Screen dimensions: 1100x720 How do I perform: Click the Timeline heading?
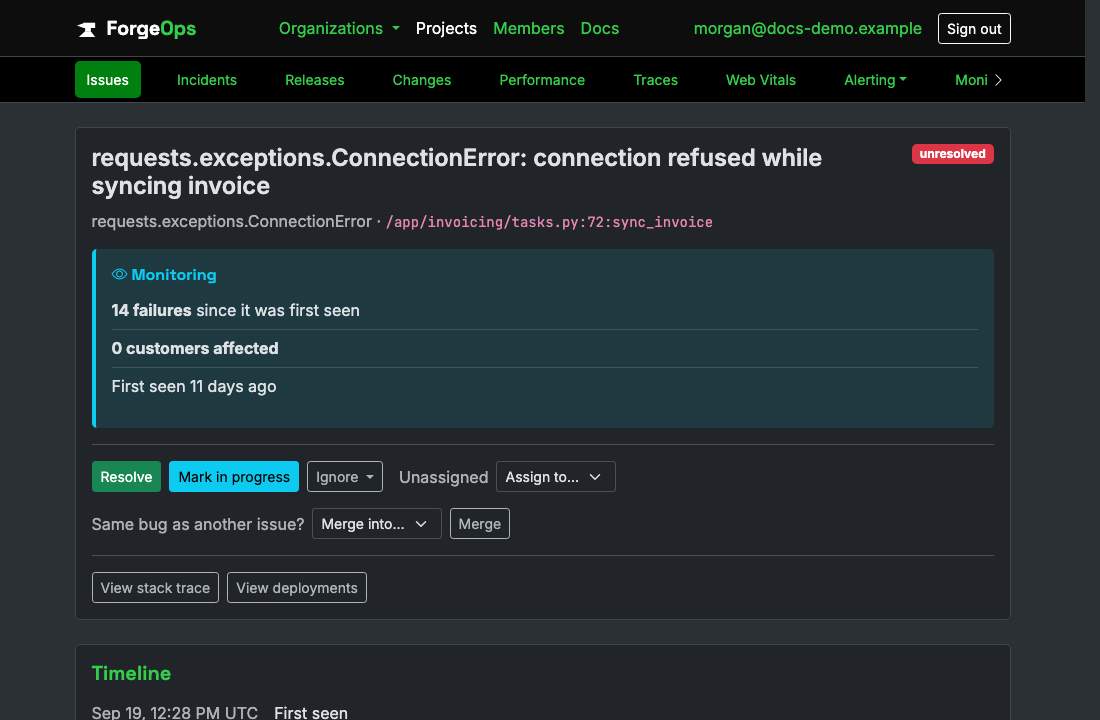click(x=131, y=674)
